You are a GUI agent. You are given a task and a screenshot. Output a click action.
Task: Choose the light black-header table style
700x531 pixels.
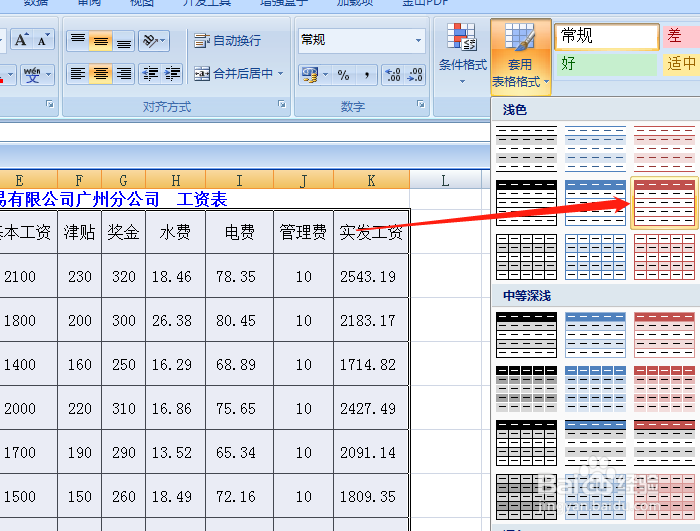(526, 202)
